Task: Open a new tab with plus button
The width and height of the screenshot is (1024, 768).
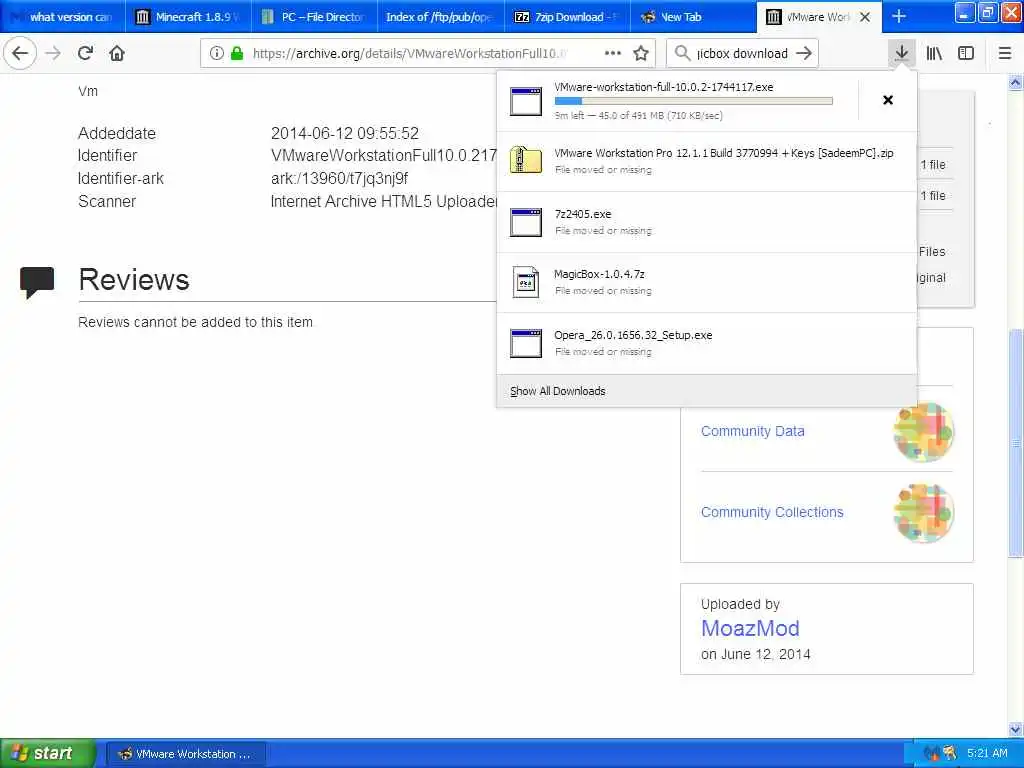Action: [899, 16]
